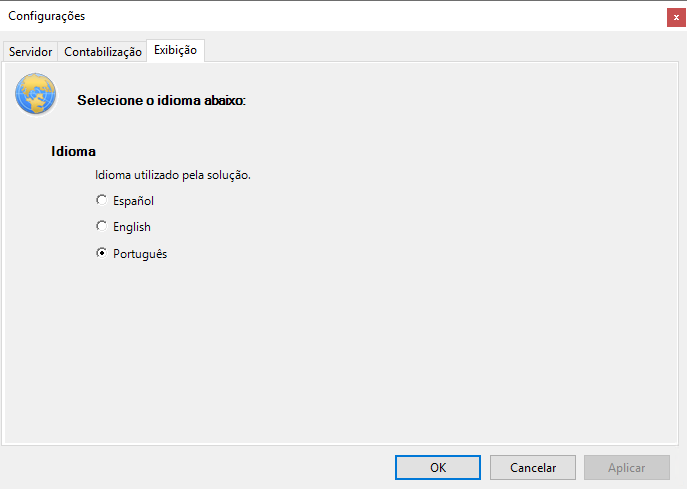This screenshot has width=687, height=489.
Task: Click the English language label text
Action: pos(131,227)
